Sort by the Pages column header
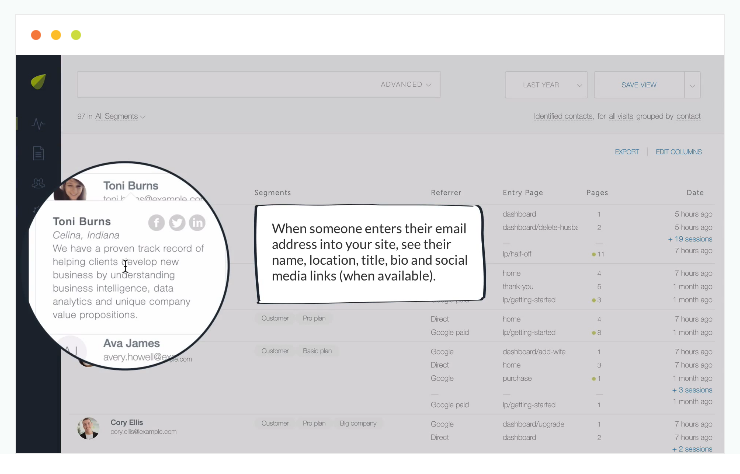740x474 pixels. coord(597,193)
